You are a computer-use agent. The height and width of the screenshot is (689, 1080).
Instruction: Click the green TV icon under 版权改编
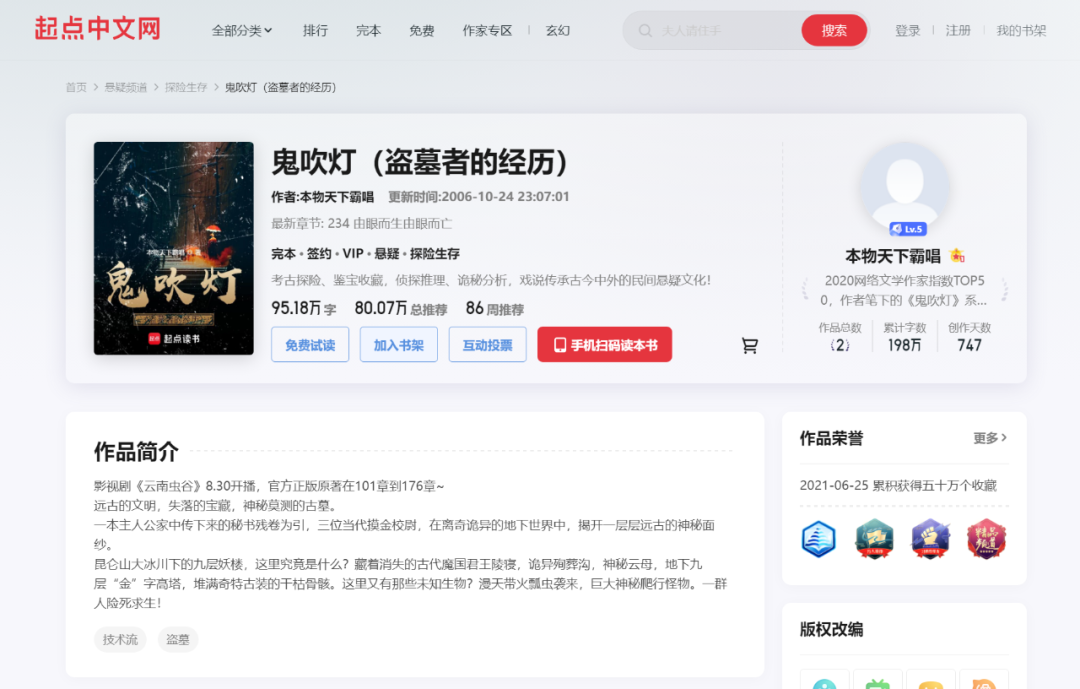(878, 682)
